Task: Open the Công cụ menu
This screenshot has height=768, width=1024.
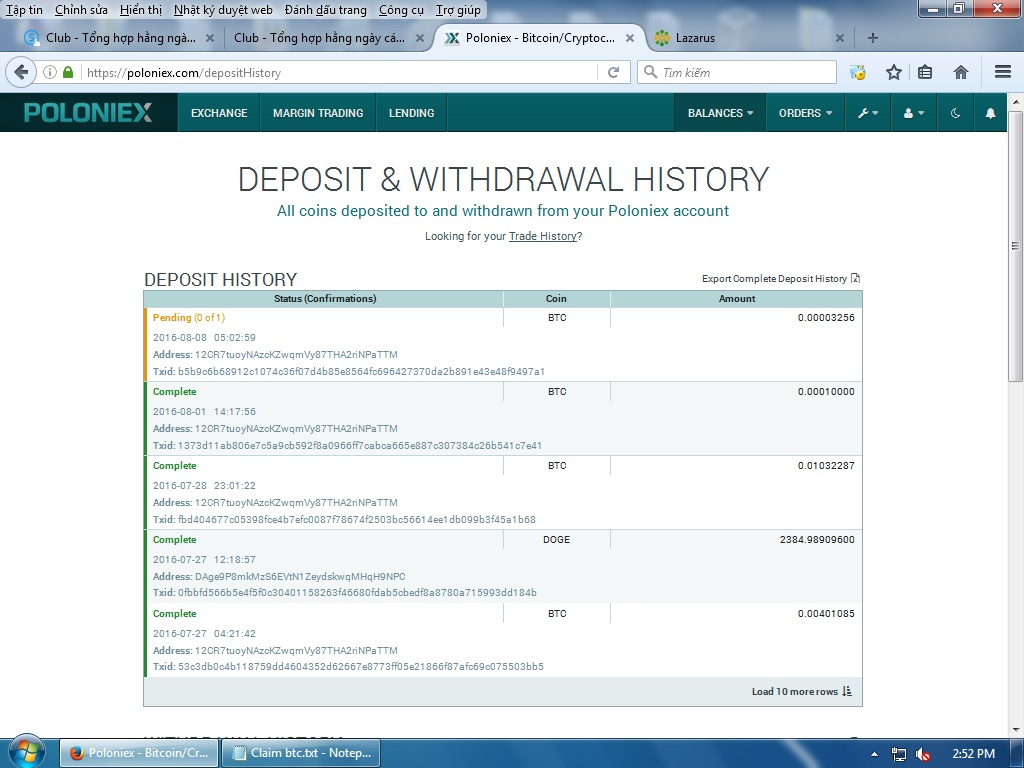Action: tap(401, 10)
